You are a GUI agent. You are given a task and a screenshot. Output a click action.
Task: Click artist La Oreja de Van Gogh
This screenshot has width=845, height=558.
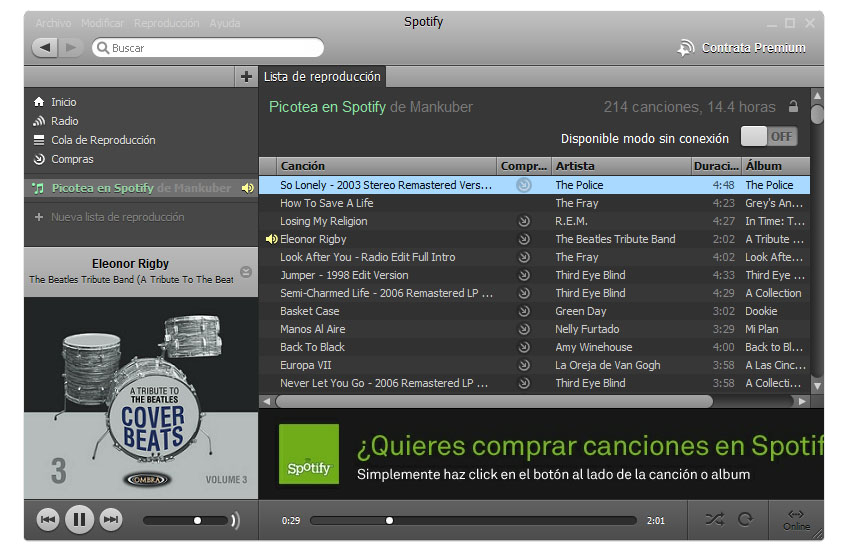tap(608, 365)
